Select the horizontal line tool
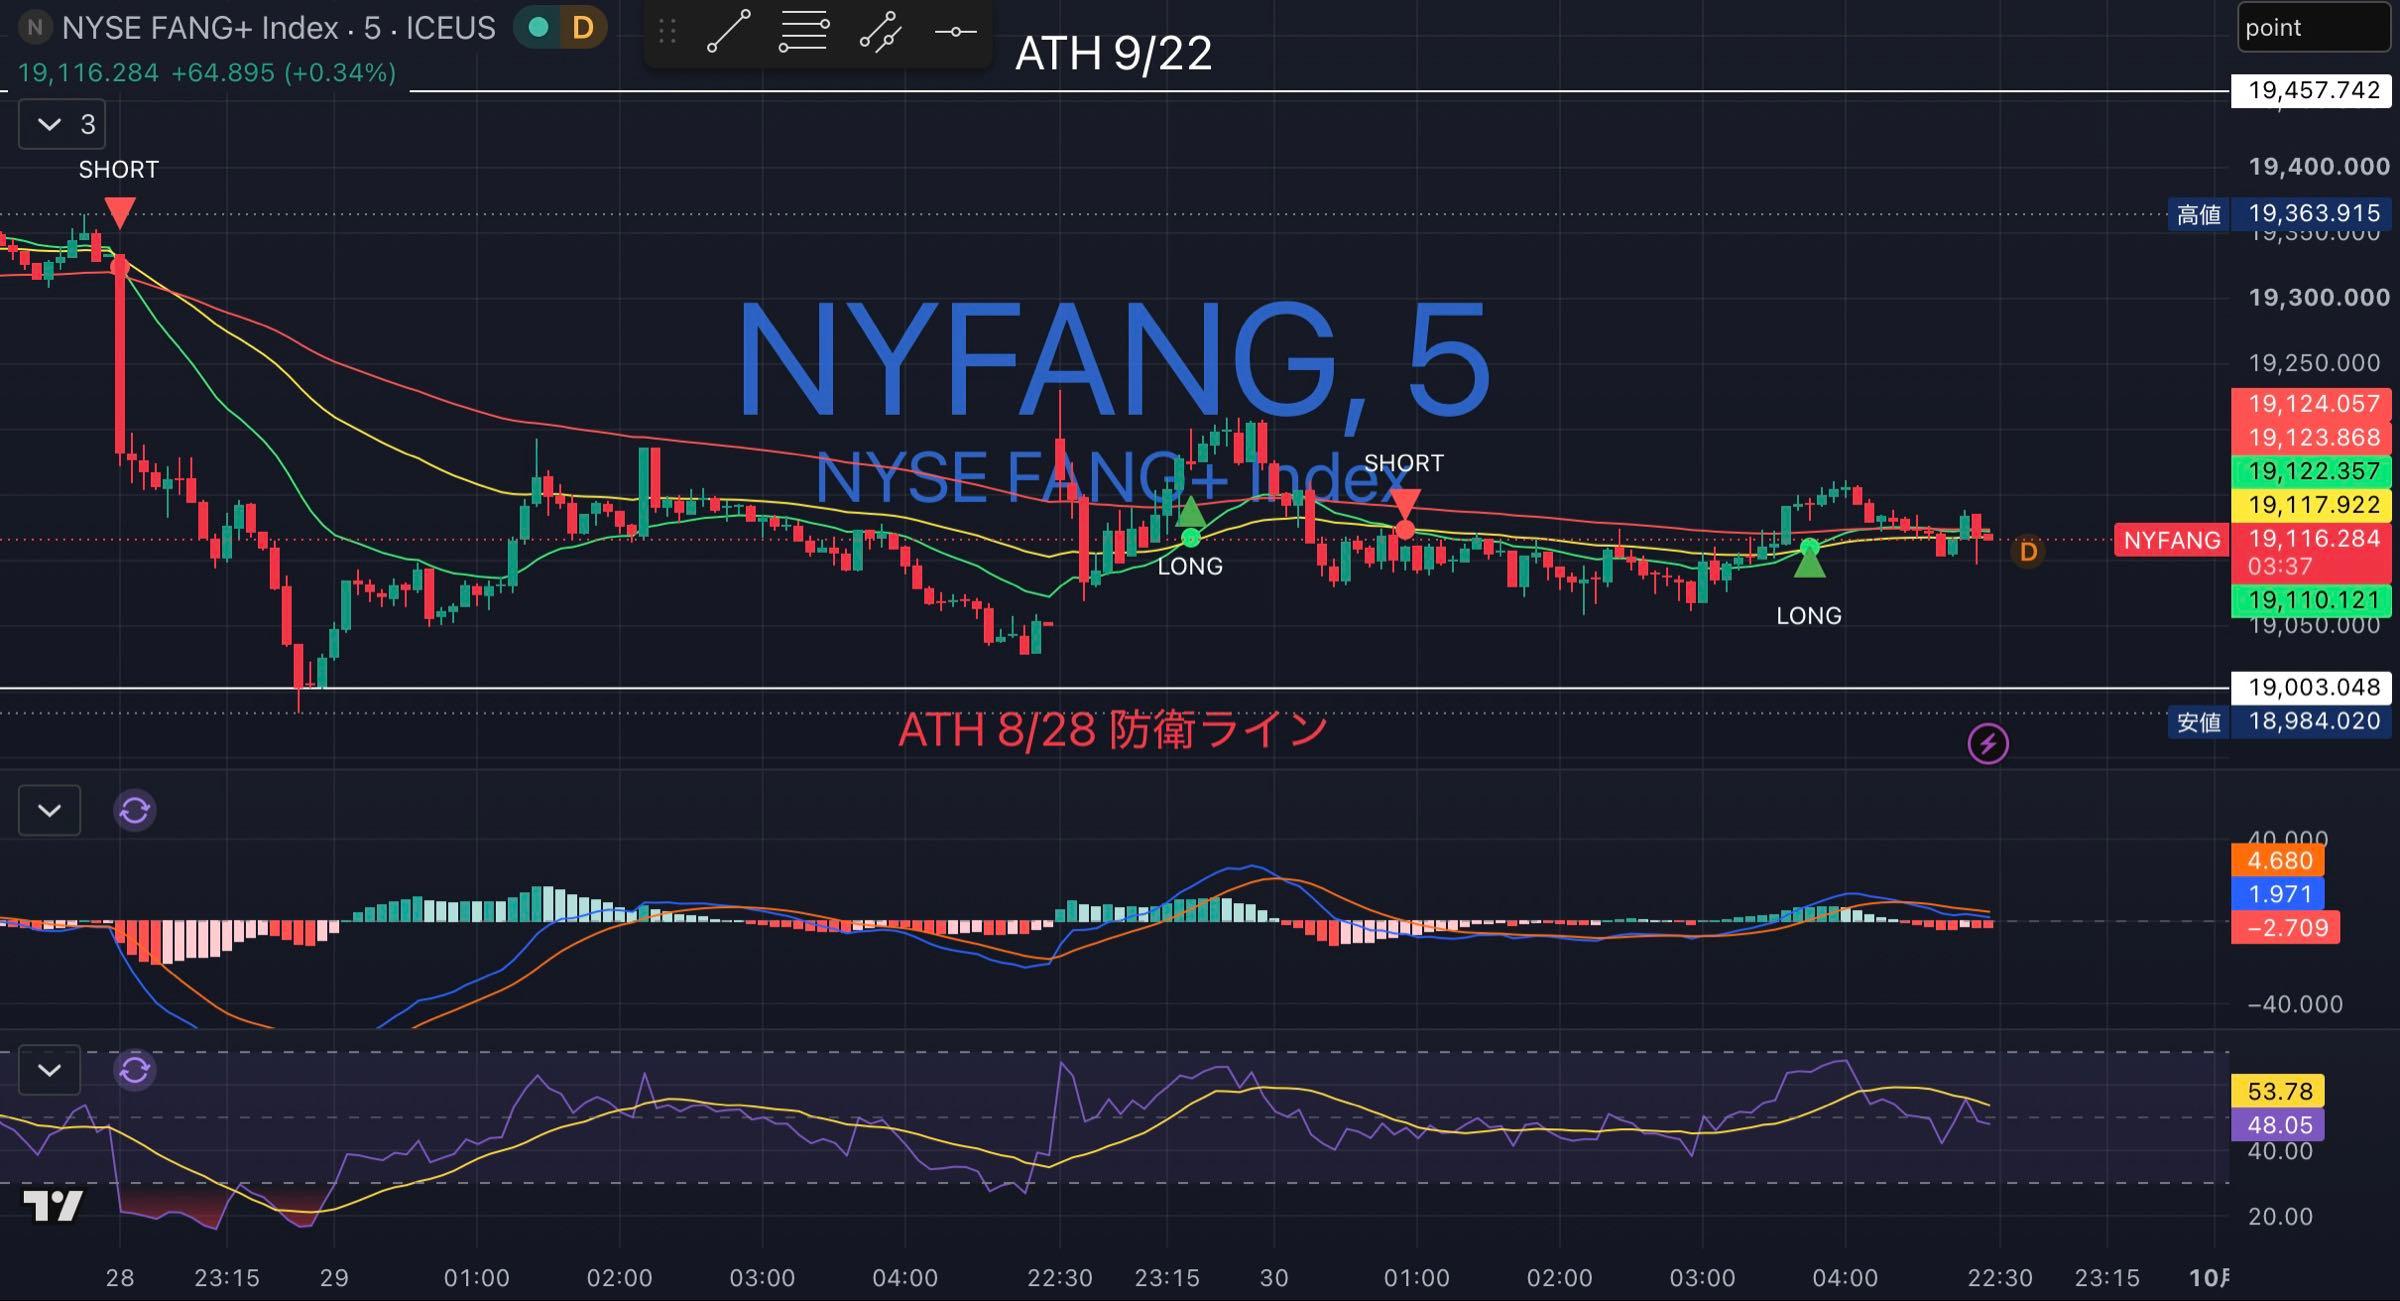 tap(955, 31)
